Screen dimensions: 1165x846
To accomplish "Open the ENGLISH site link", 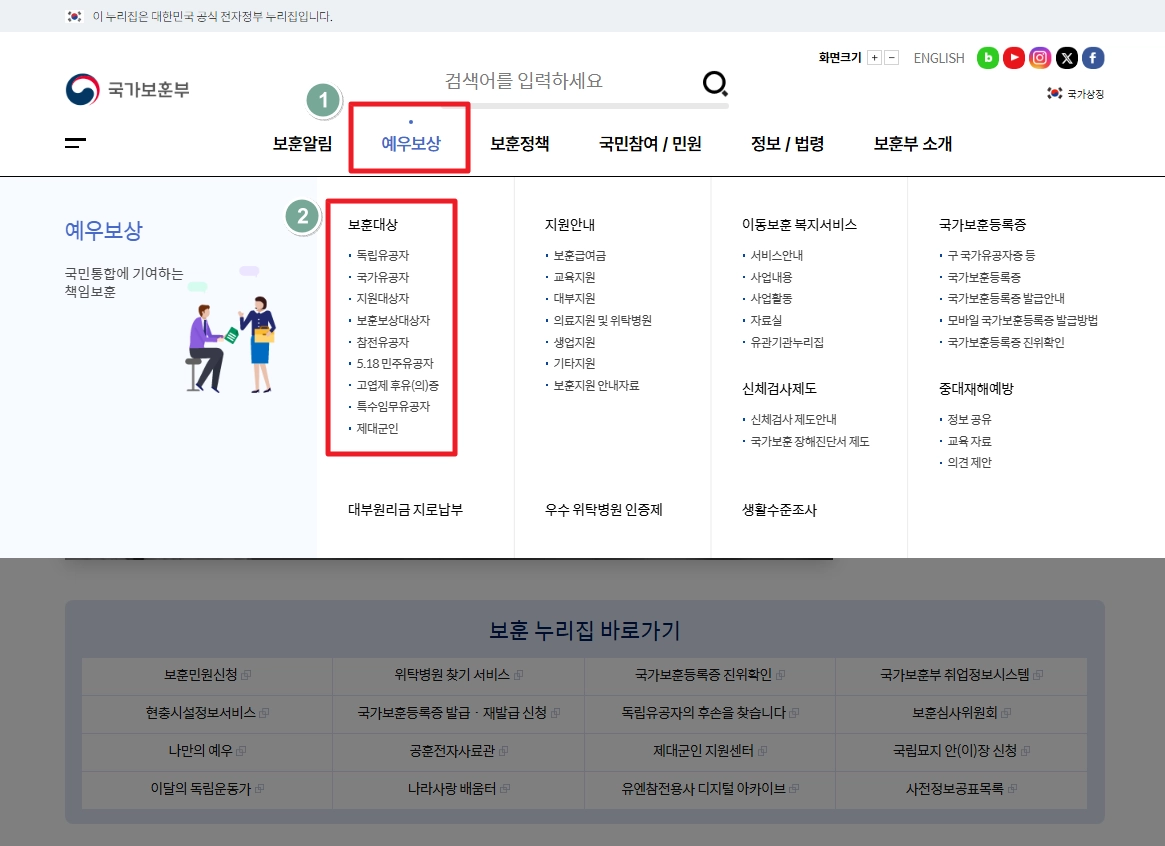I will (938, 58).
